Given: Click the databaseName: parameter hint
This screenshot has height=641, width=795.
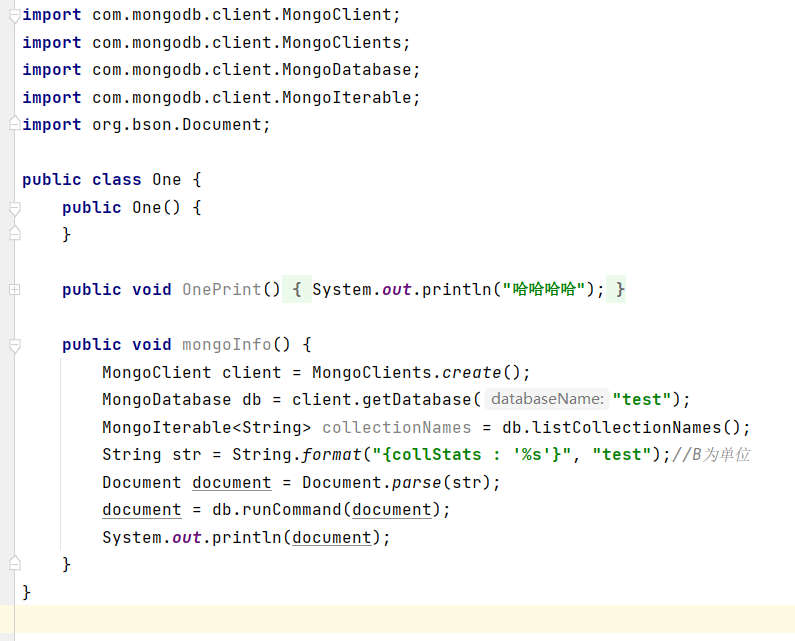Looking at the screenshot, I should point(548,399).
